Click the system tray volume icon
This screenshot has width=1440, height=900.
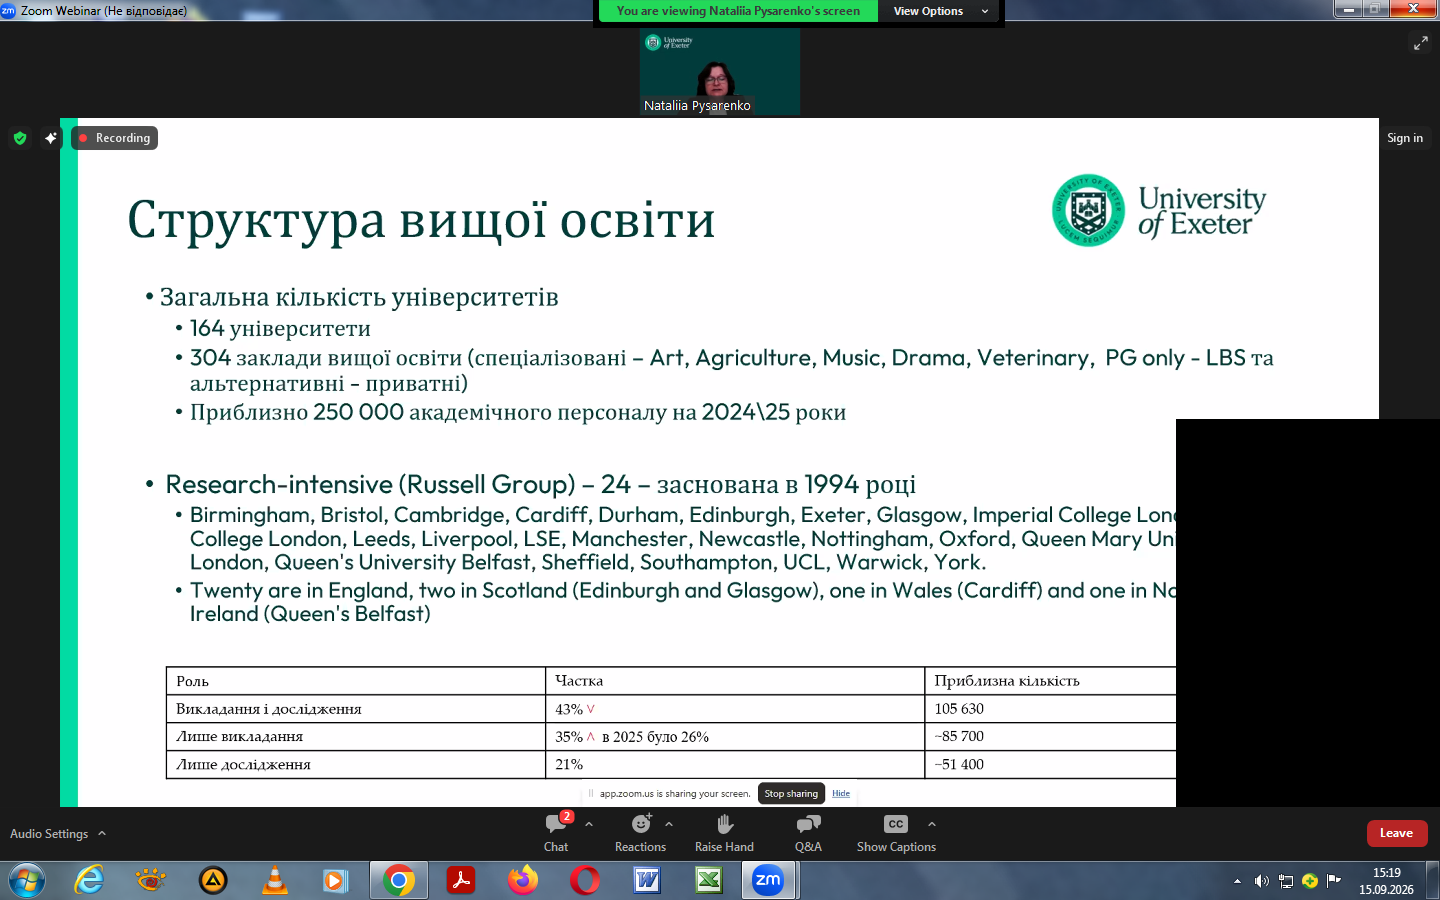[1261, 881]
